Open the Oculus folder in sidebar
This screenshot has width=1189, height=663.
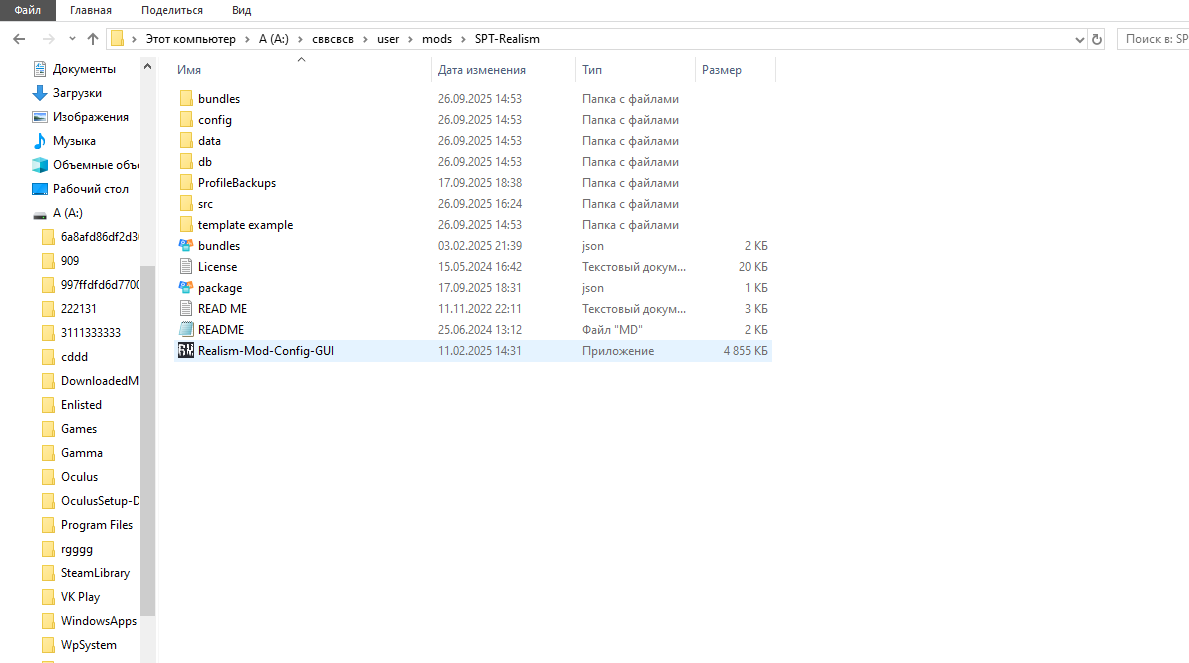coord(80,477)
